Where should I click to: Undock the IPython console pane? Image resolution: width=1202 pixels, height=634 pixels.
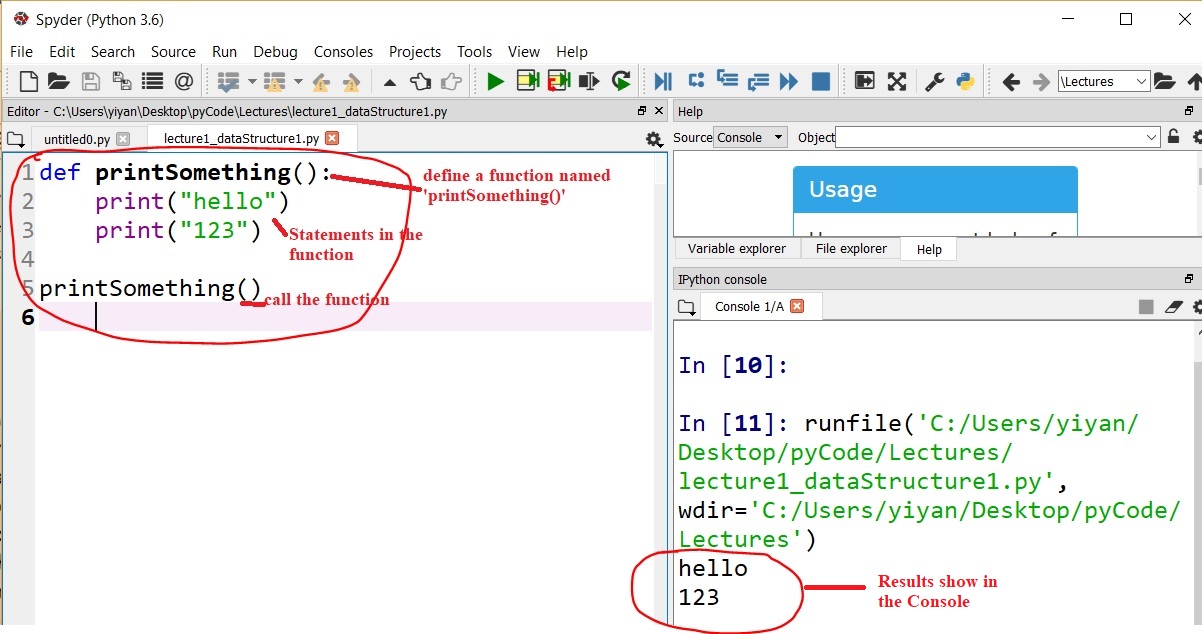(1189, 279)
